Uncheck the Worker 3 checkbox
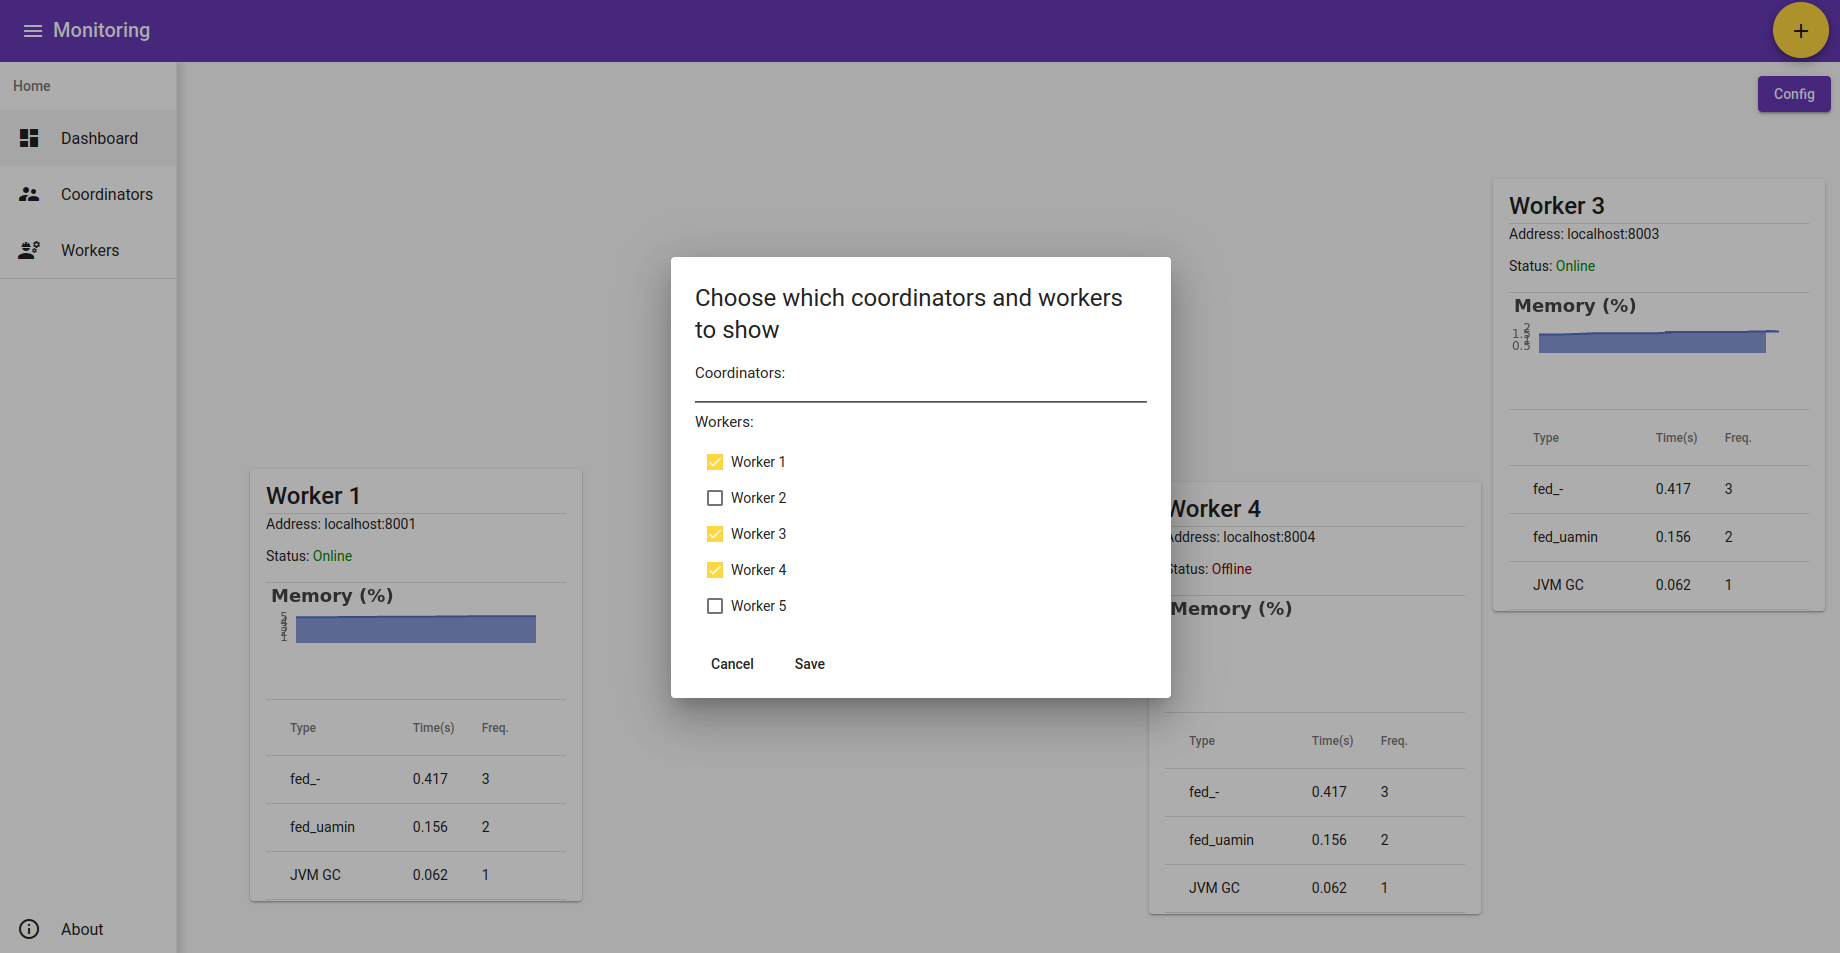Viewport: 1840px width, 953px height. pos(715,534)
